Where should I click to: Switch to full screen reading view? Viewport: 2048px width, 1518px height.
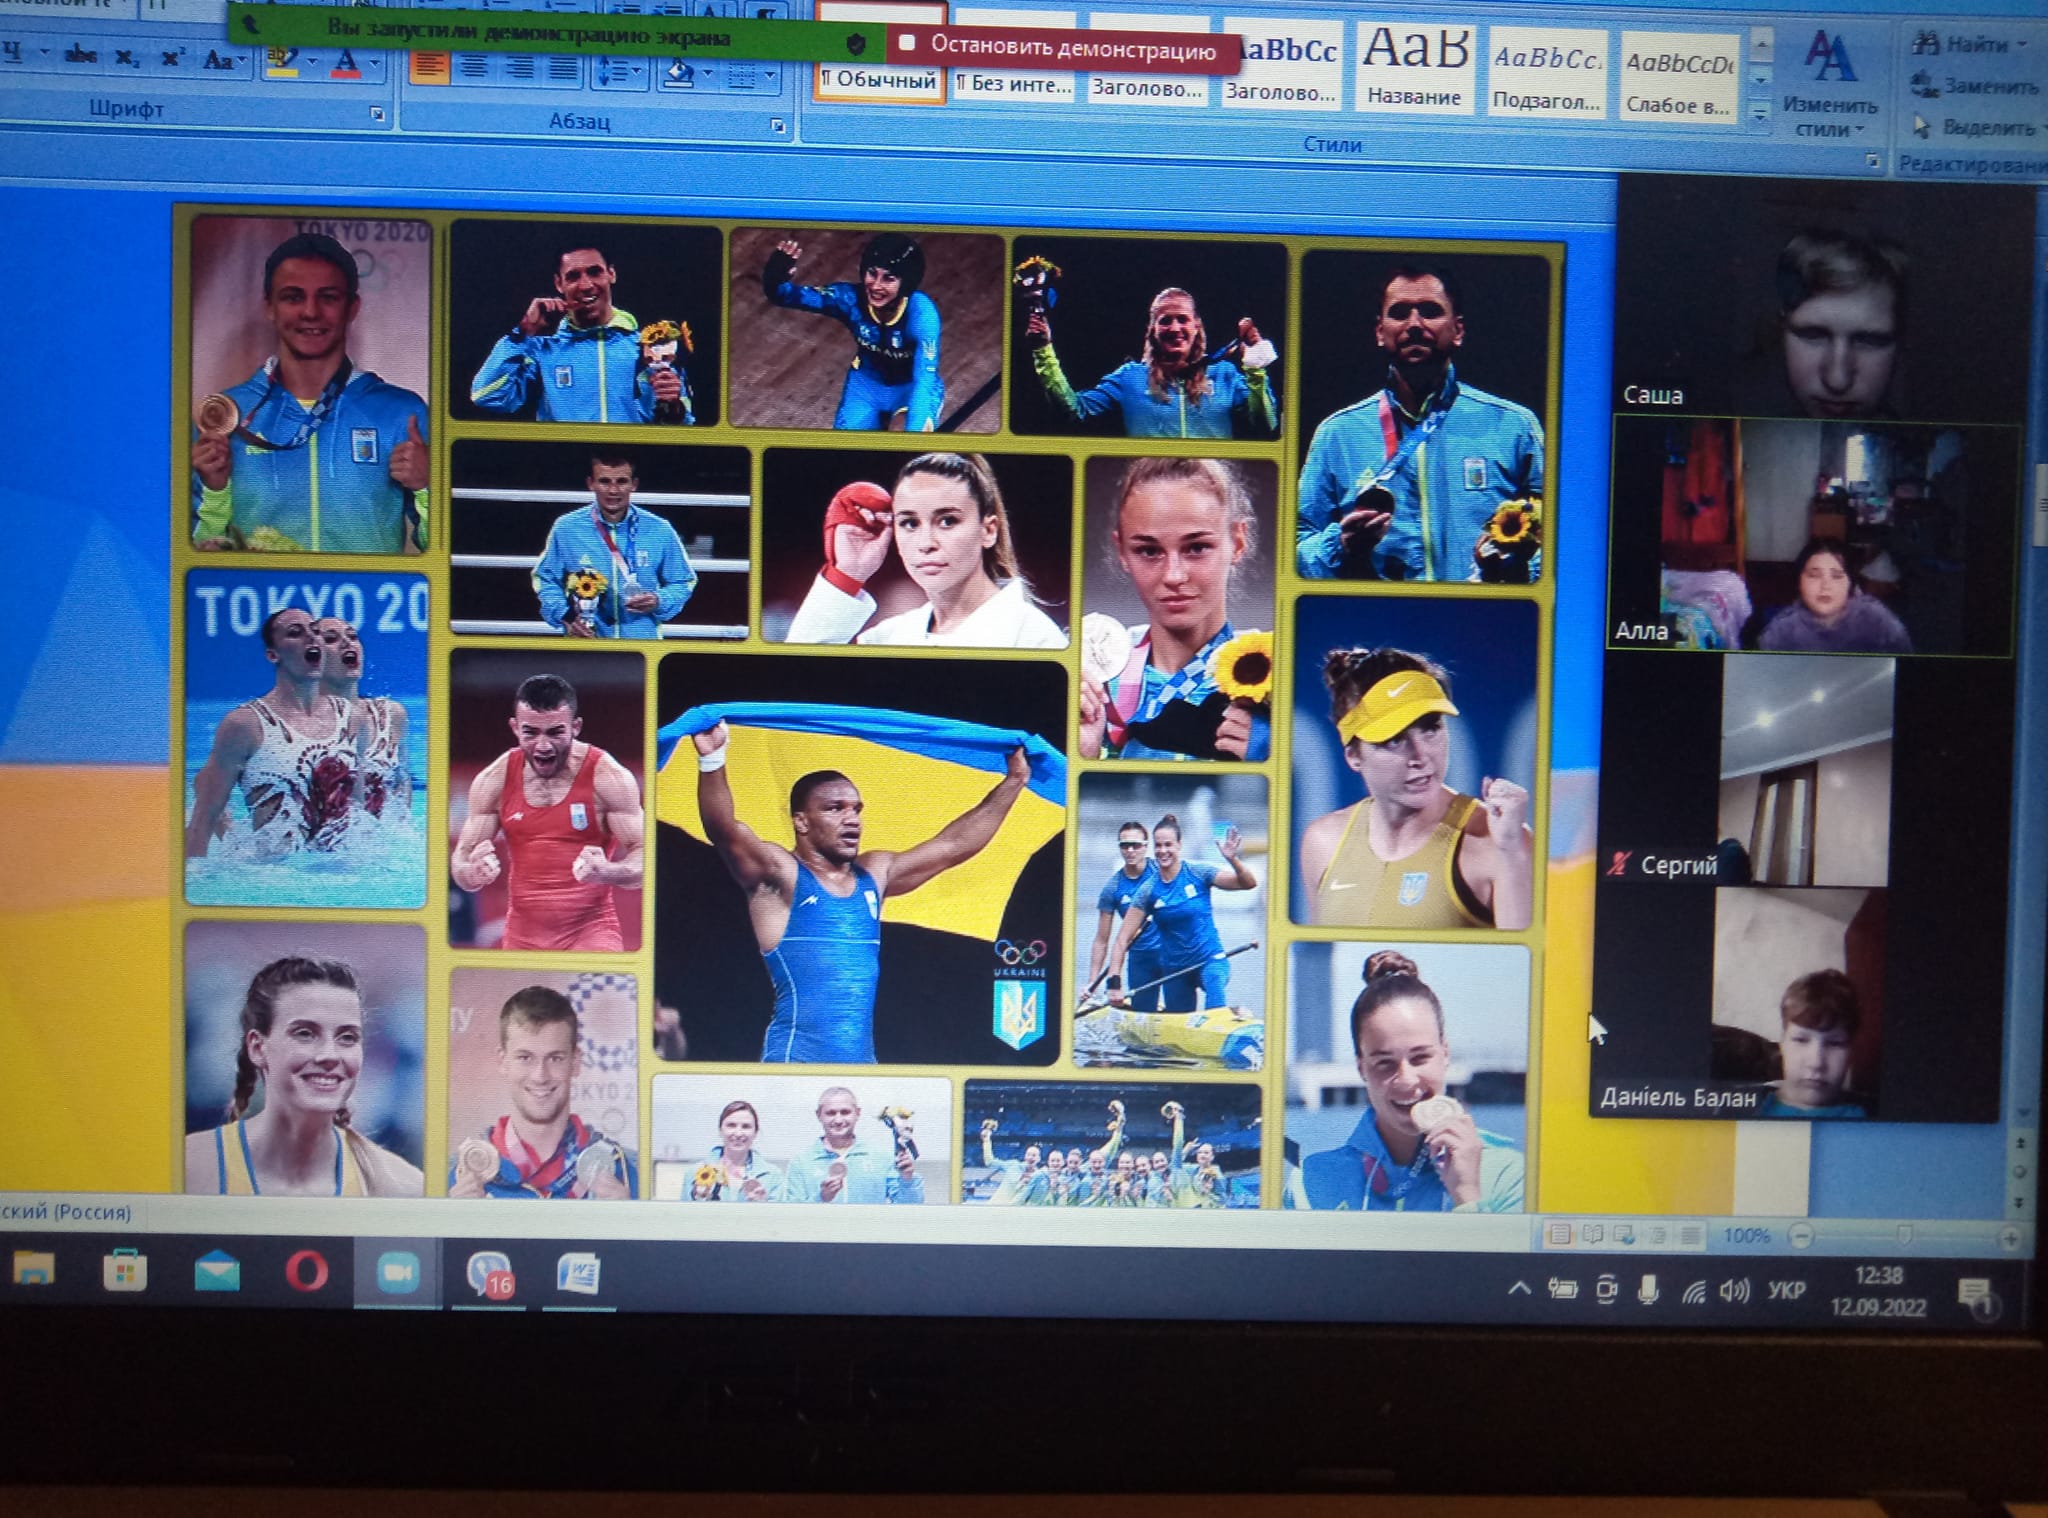click(1593, 1235)
